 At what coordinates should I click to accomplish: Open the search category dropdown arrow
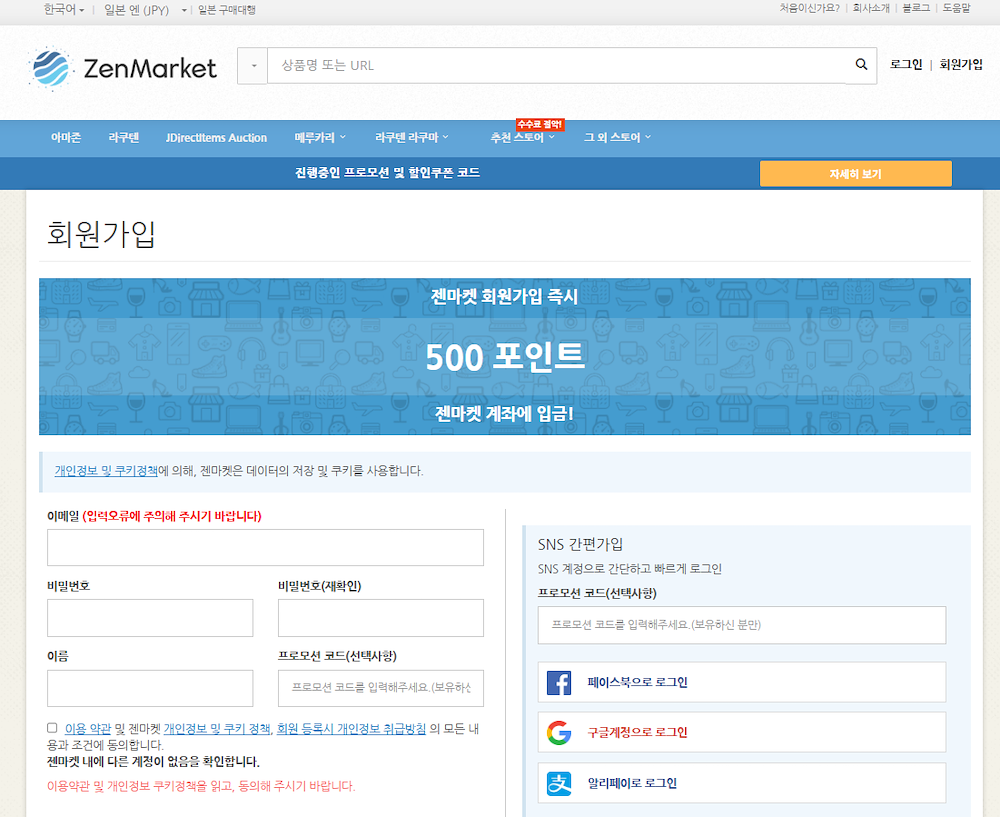tap(253, 66)
